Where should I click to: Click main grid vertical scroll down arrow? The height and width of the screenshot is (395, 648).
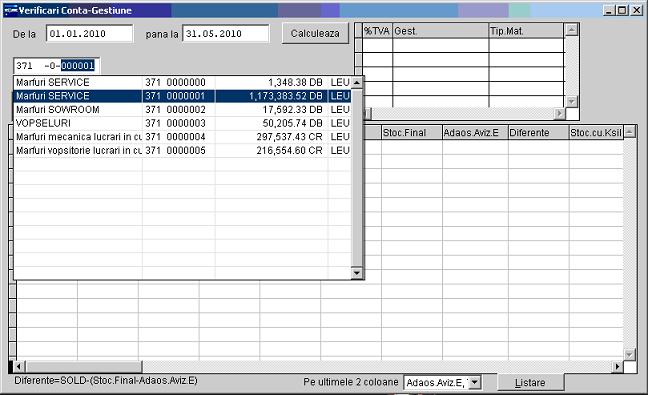pos(629,355)
